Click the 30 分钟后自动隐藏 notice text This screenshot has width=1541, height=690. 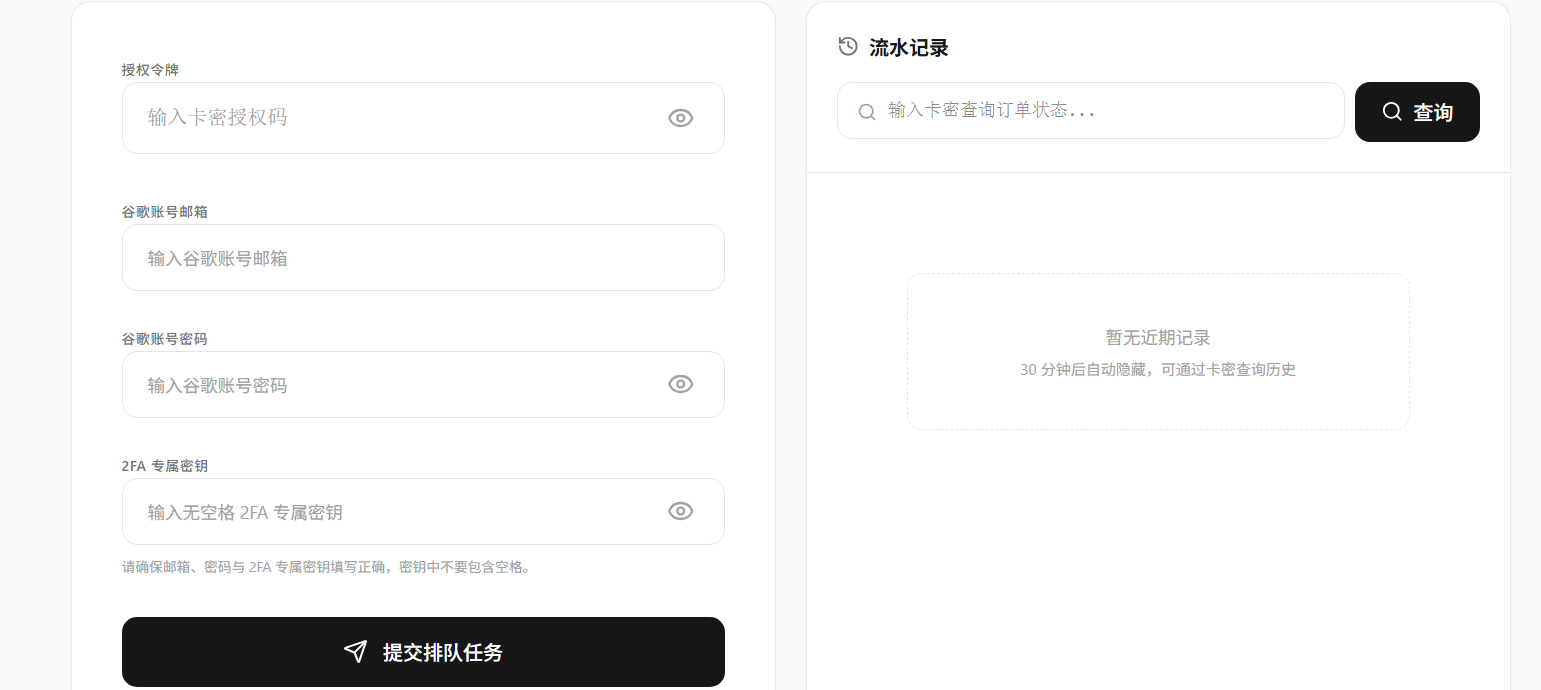pos(1157,370)
